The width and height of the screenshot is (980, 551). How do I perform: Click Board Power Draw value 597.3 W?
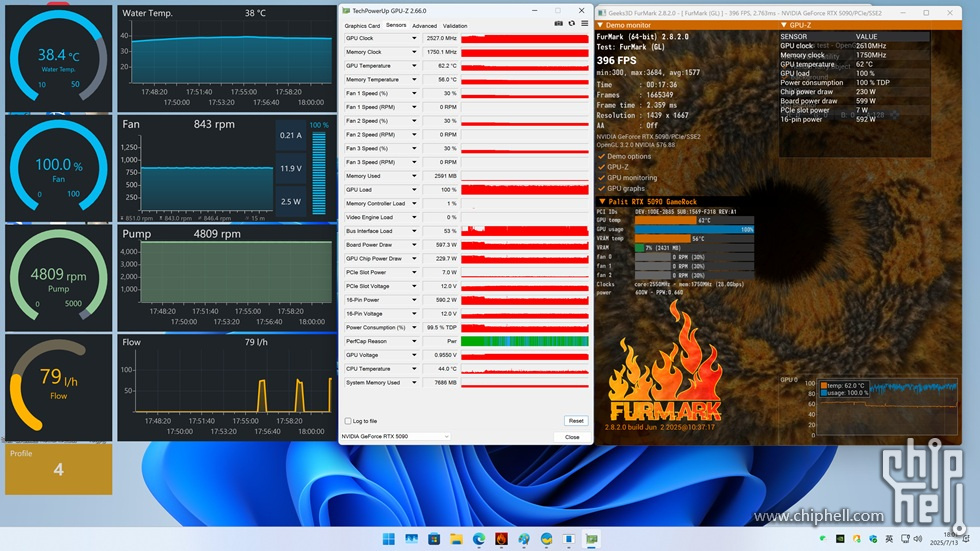[x=441, y=244]
